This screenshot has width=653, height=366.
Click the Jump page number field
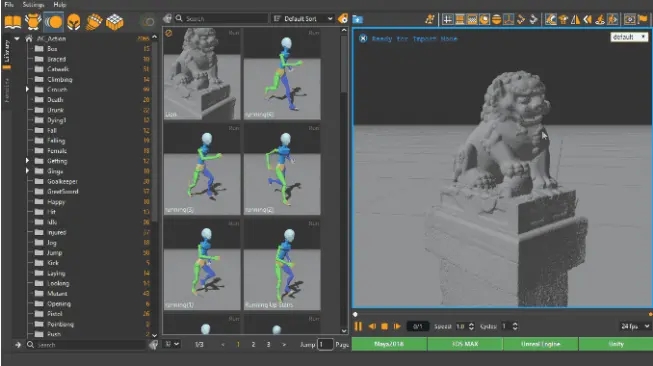(325, 344)
